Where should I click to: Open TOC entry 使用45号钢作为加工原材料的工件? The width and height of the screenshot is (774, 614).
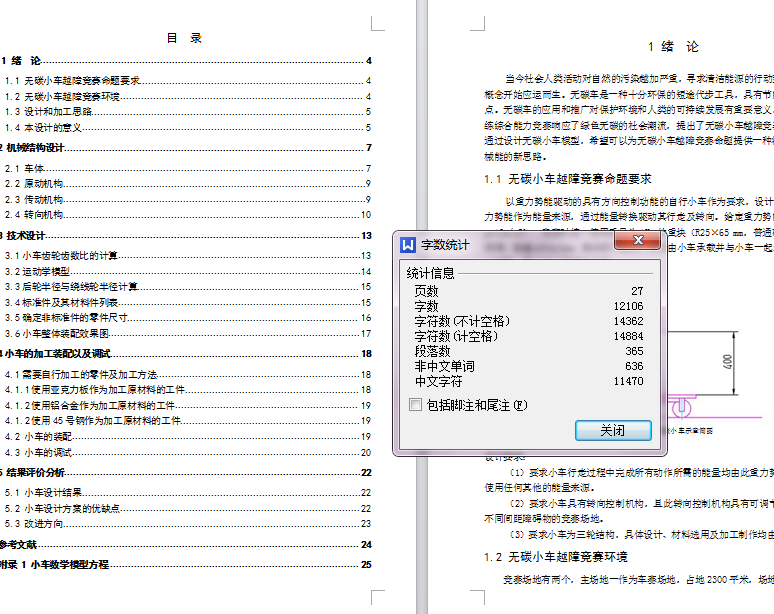point(188,421)
